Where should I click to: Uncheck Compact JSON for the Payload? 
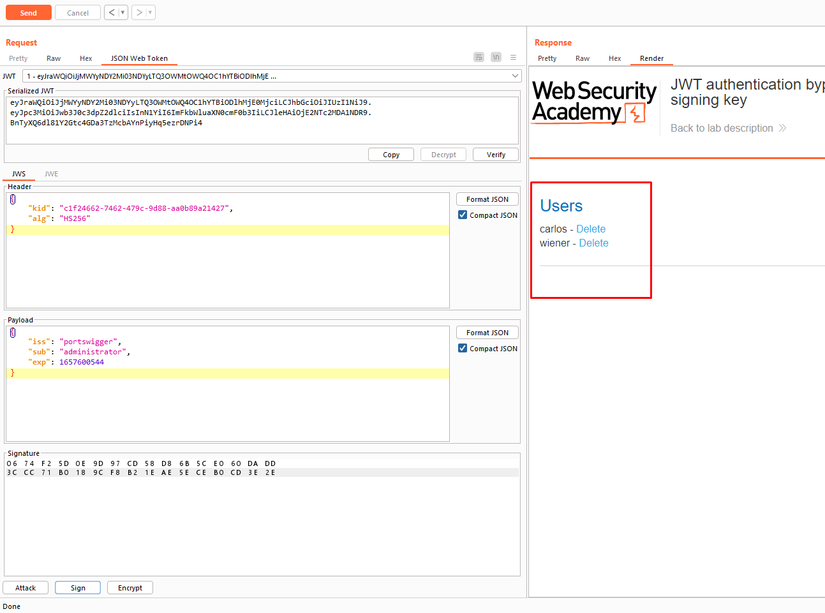point(462,348)
